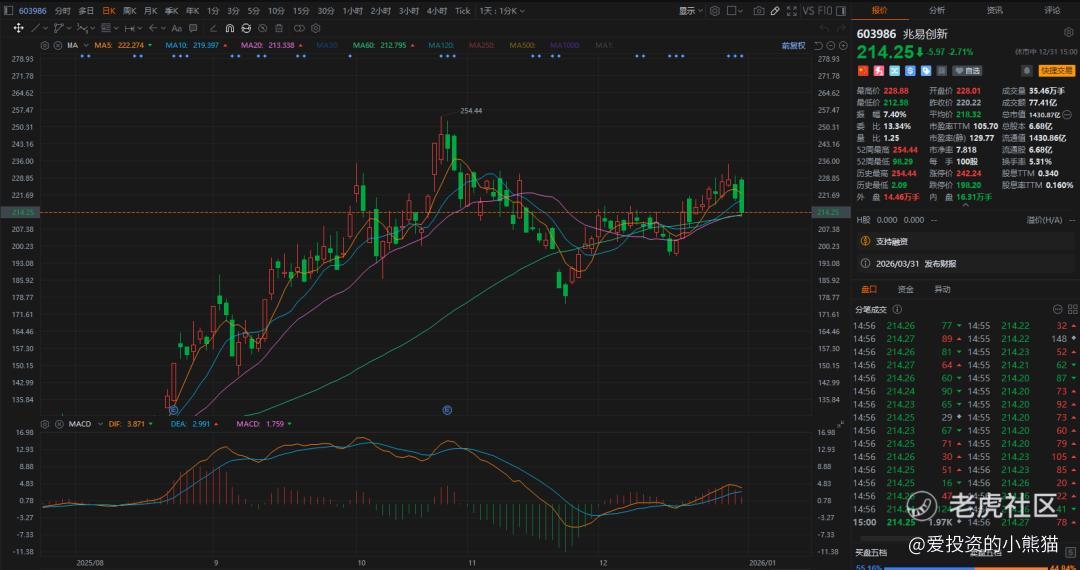Expand the Fibonacci tool dropdown arrow

pyautogui.click(x=116, y=28)
